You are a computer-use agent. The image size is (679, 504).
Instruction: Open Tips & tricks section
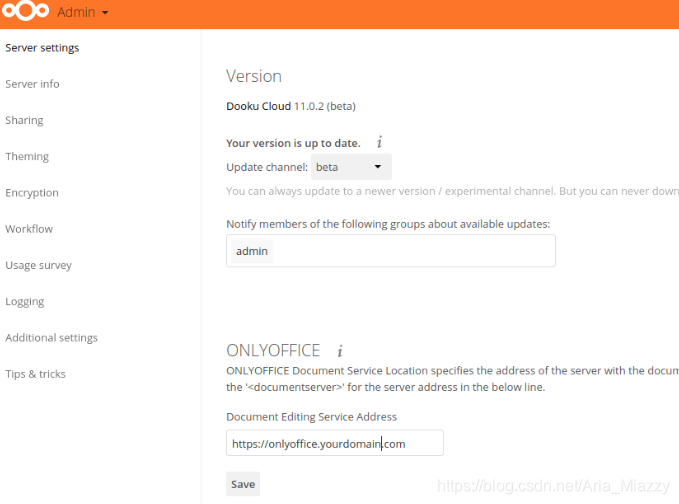[x=36, y=374]
